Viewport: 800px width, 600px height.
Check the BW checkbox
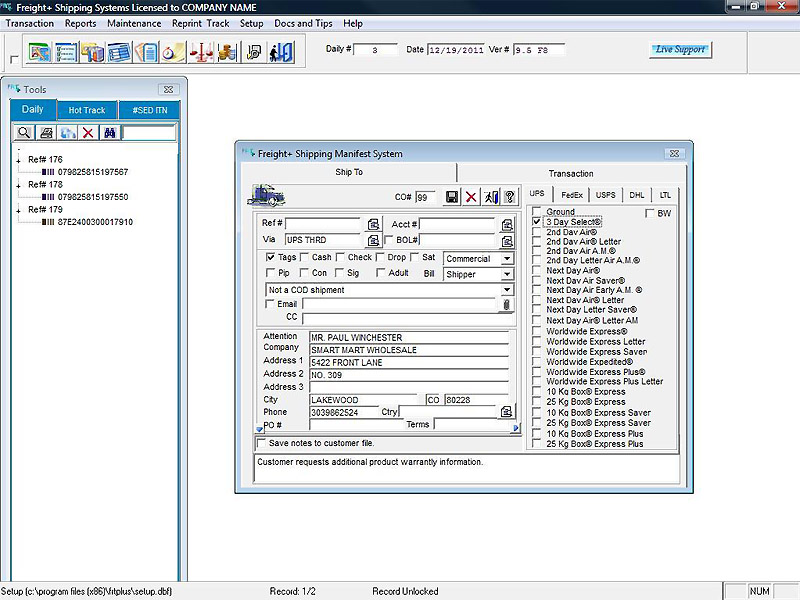pos(649,213)
